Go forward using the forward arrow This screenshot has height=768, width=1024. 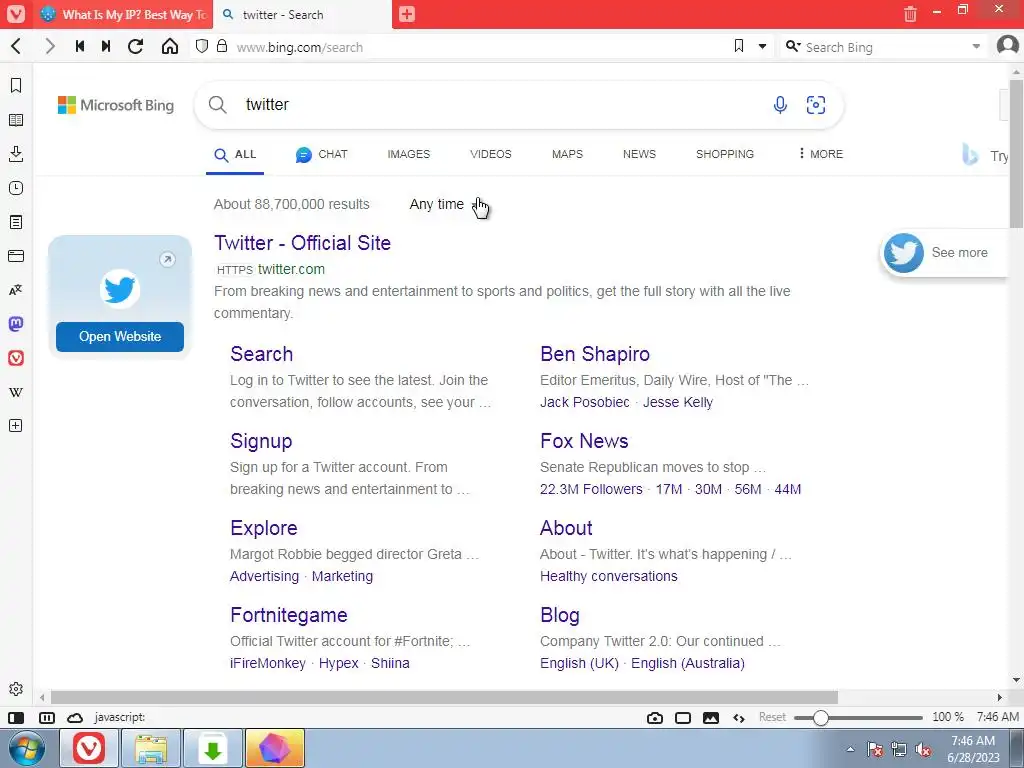50,46
